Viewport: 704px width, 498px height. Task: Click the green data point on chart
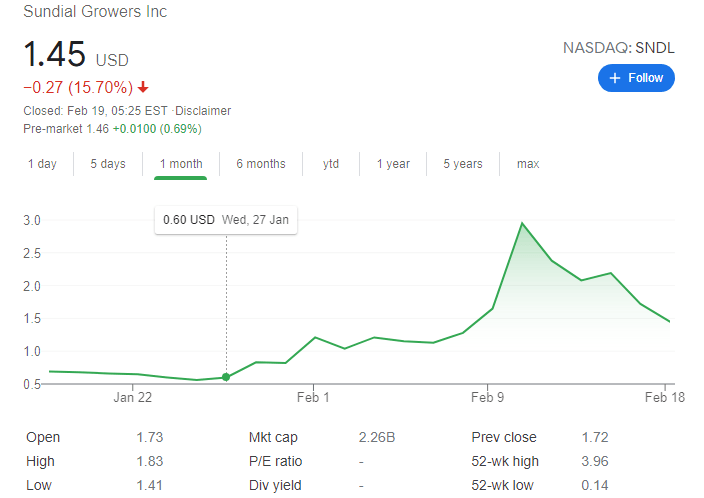[226, 377]
